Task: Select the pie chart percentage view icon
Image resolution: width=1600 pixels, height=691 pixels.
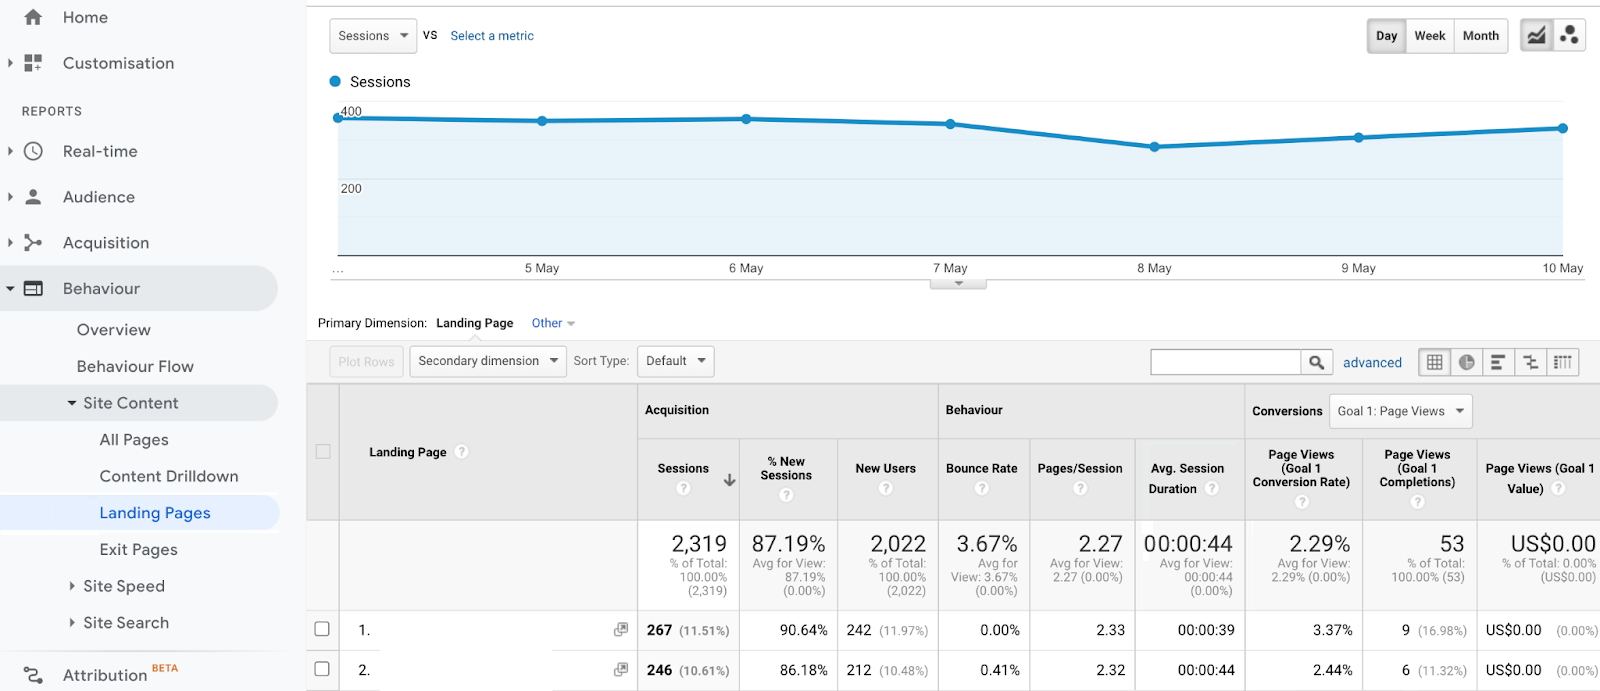Action: click(x=1466, y=362)
